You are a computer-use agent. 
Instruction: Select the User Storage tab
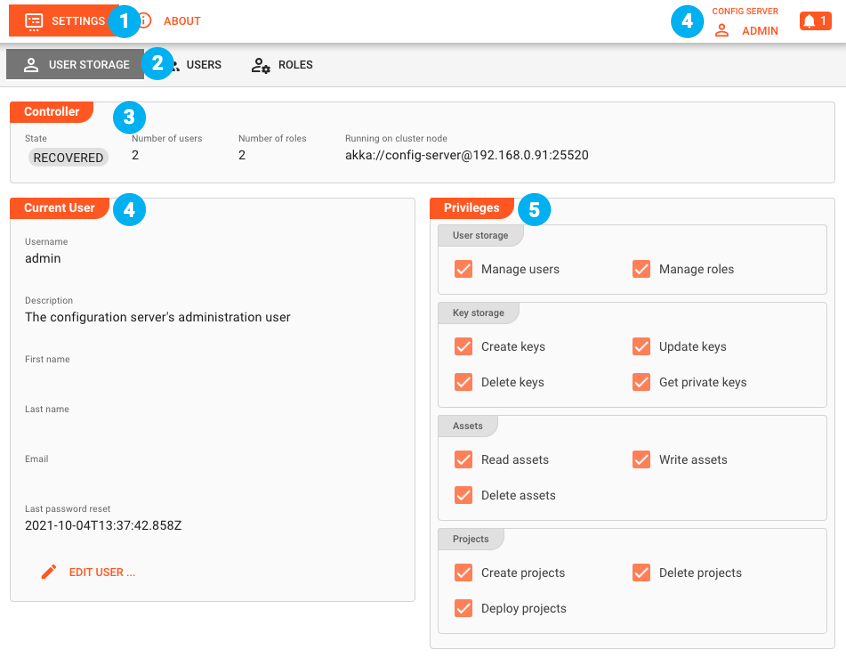coord(88,65)
